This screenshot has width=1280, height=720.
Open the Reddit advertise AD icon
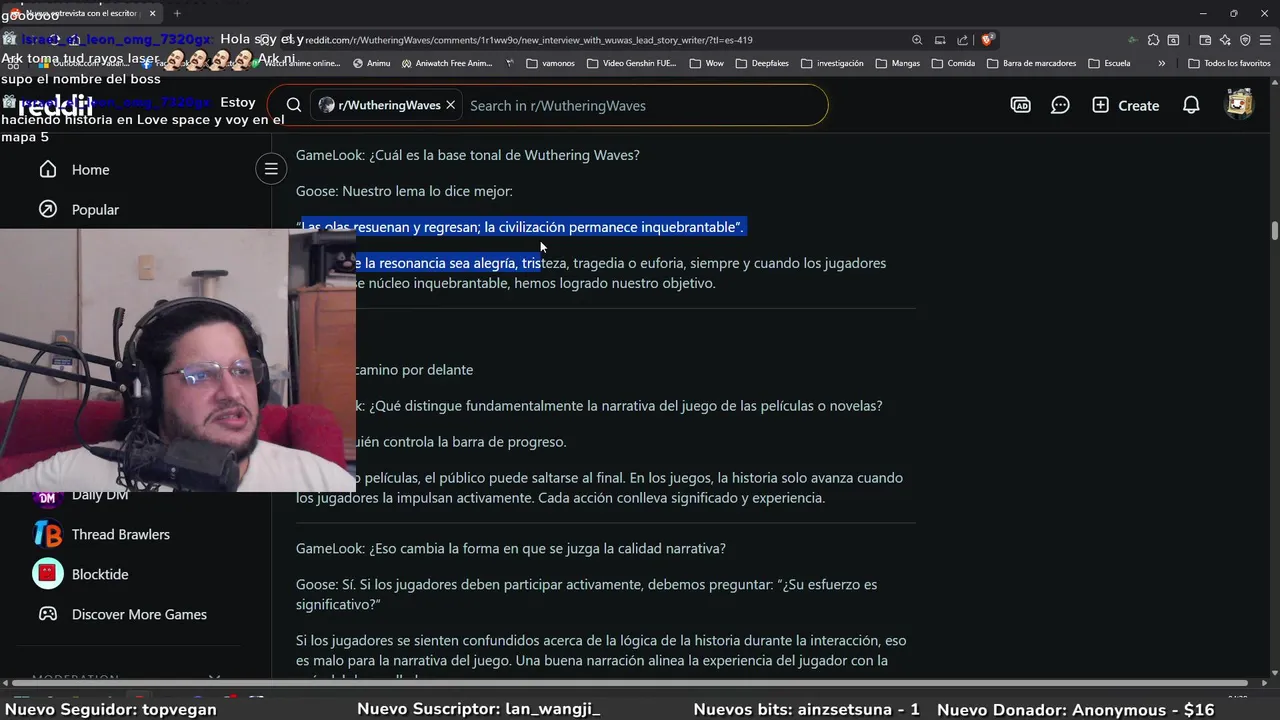coord(1021,105)
